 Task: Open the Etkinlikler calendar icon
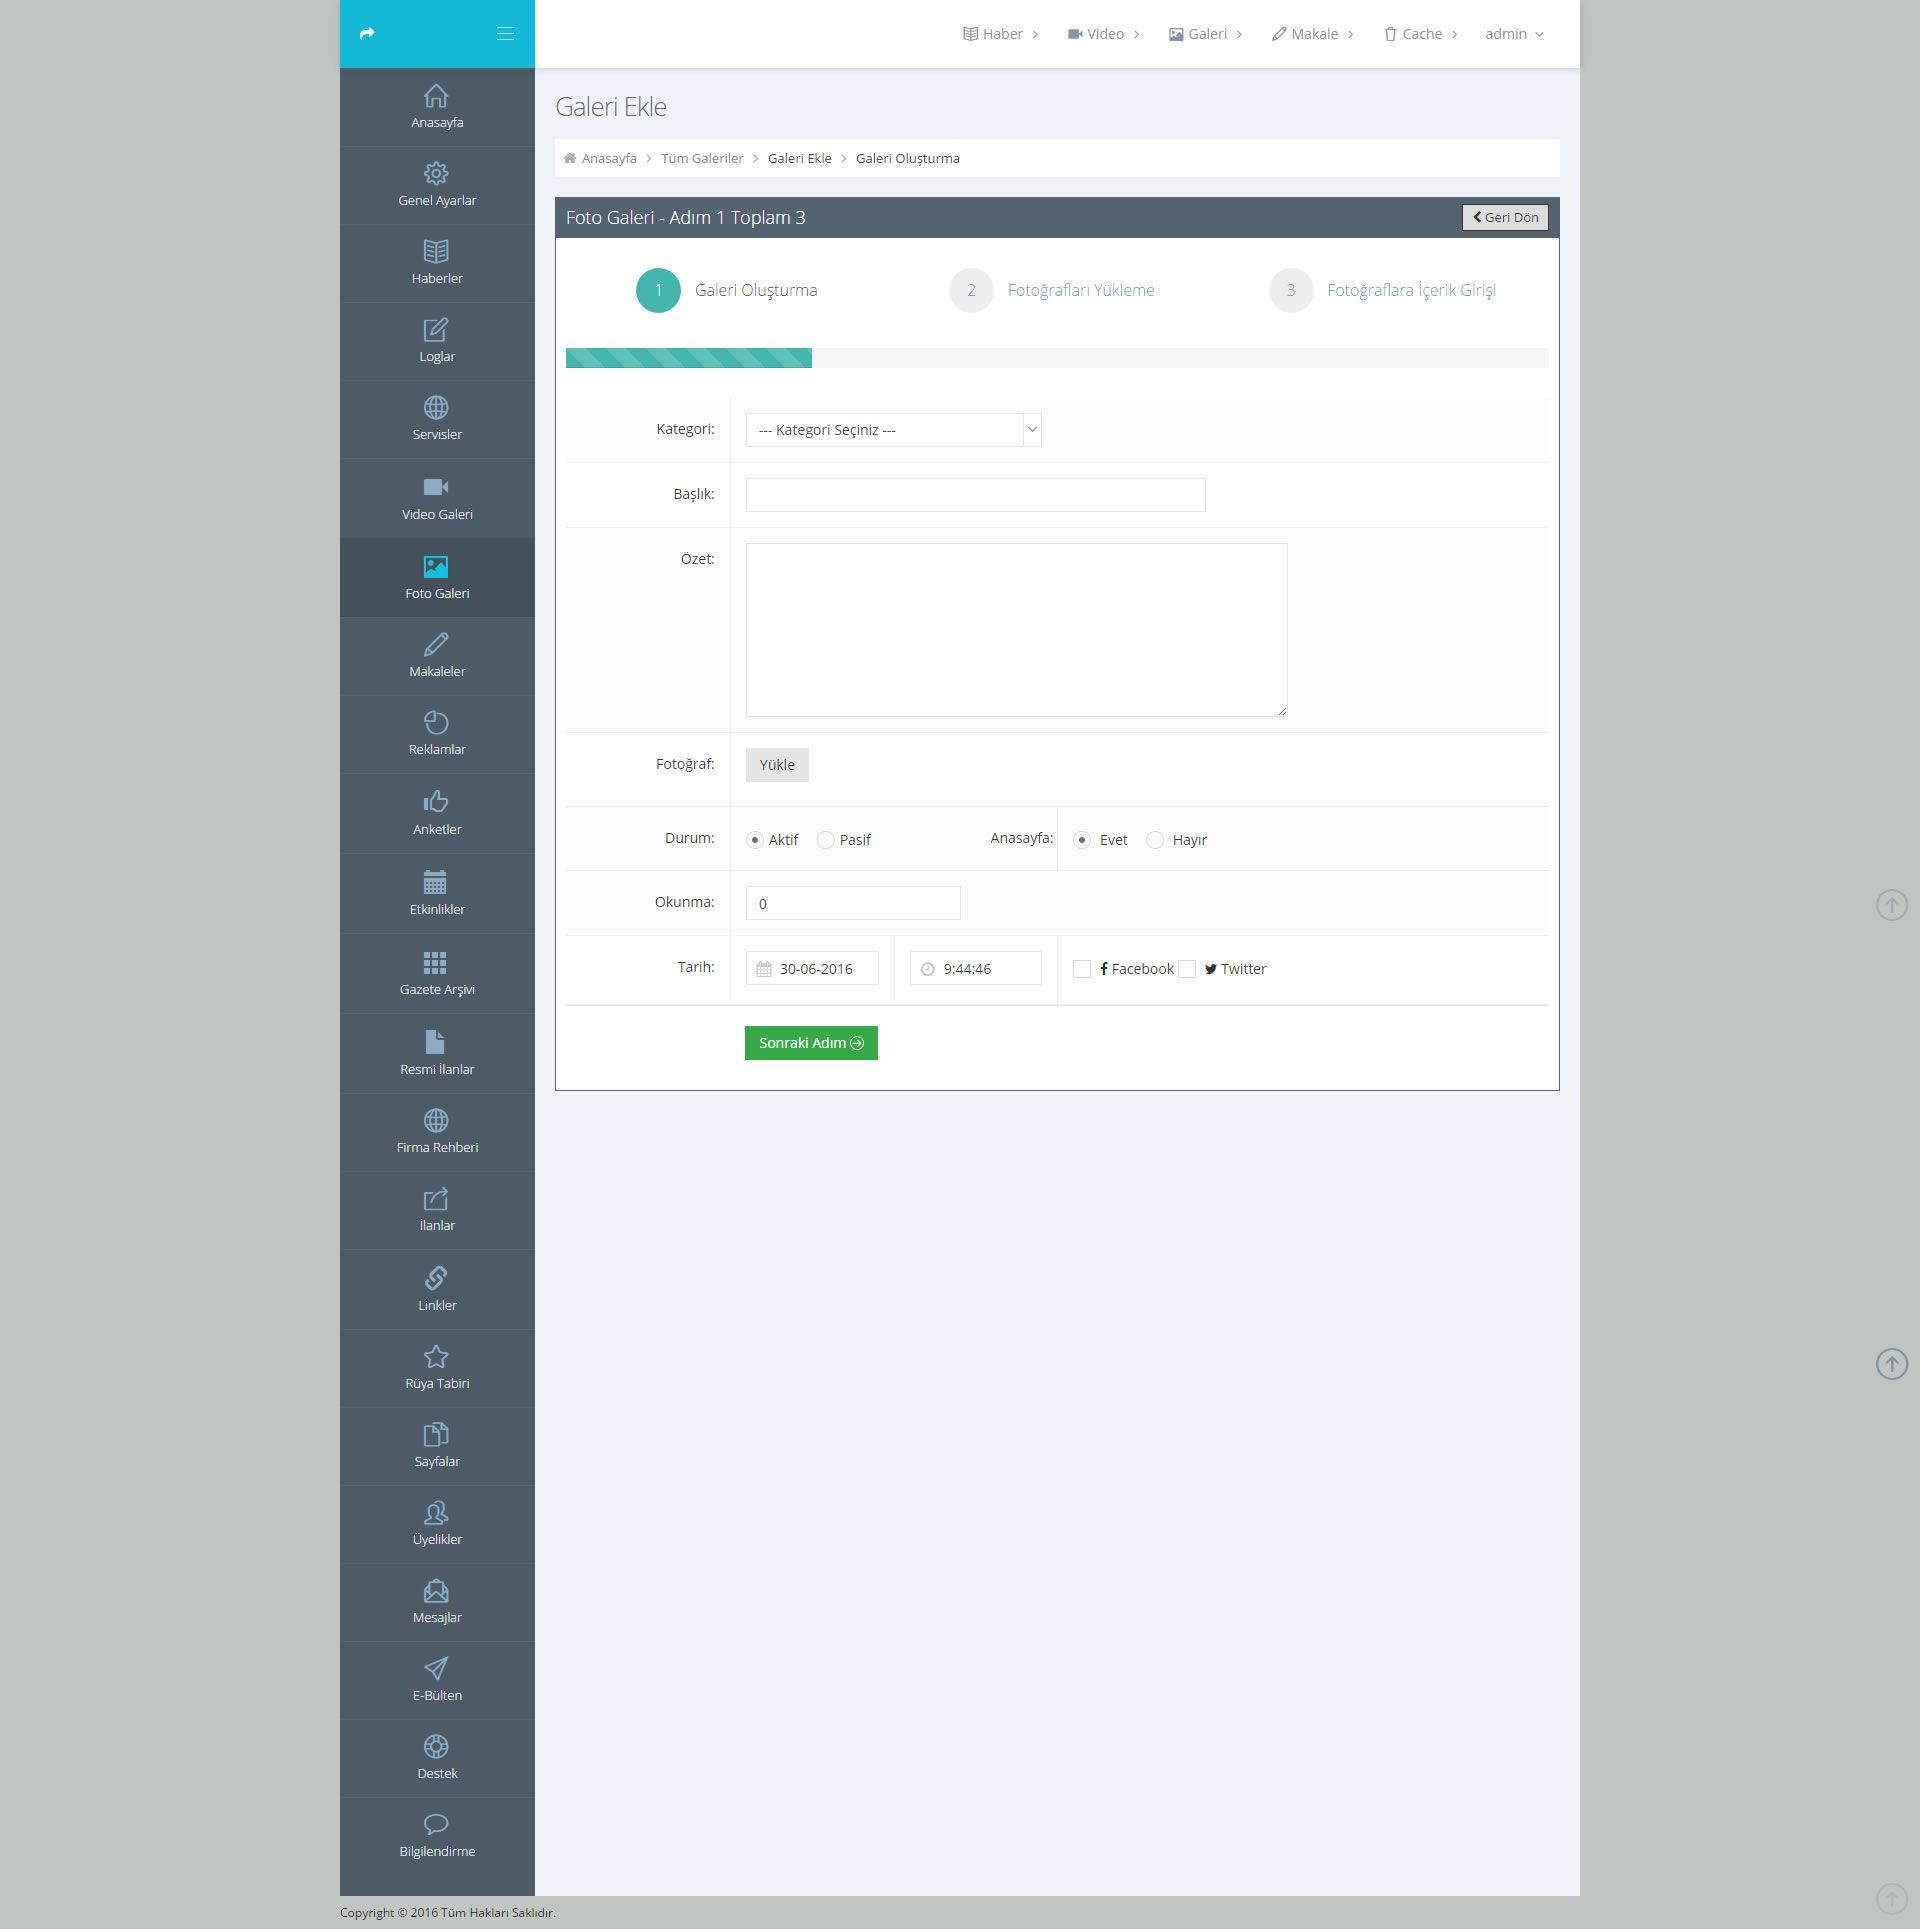(x=435, y=882)
